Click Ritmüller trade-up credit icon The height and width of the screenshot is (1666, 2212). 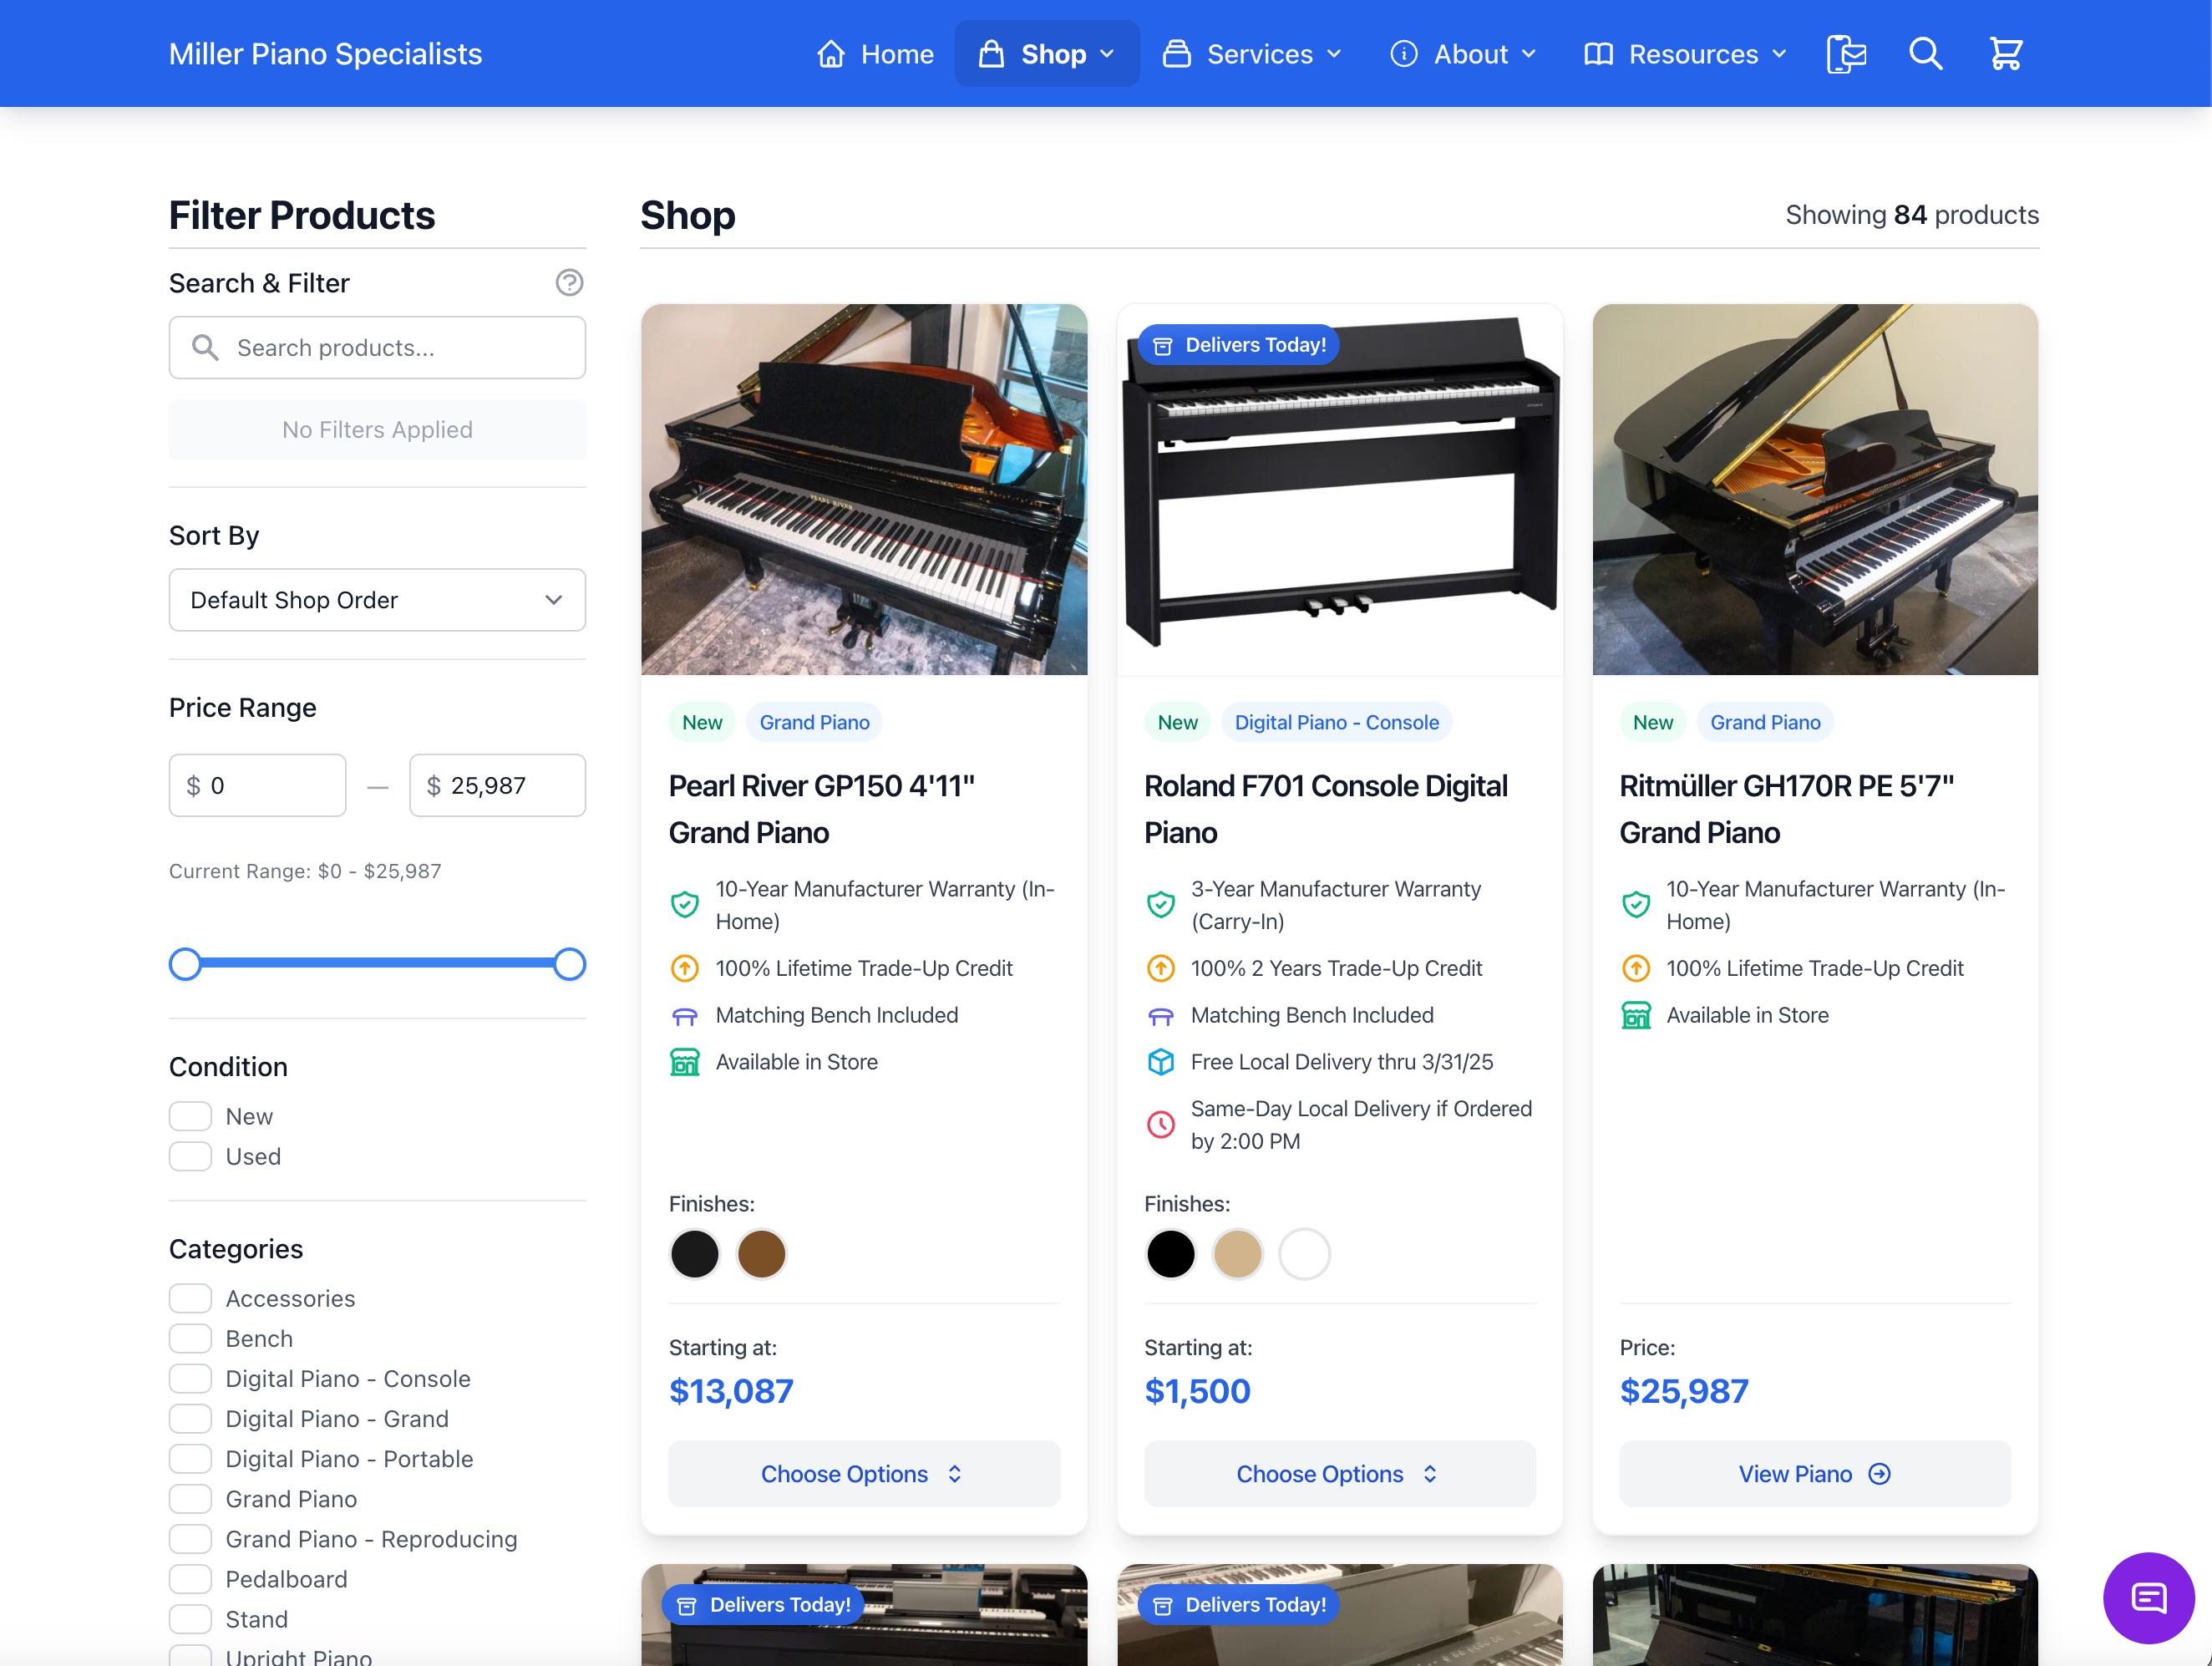[x=1636, y=968]
